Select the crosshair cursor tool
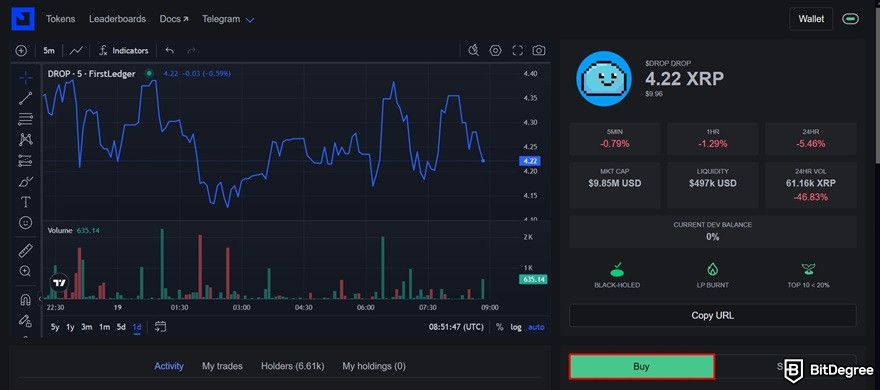This screenshot has width=880, height=390. 26,77
